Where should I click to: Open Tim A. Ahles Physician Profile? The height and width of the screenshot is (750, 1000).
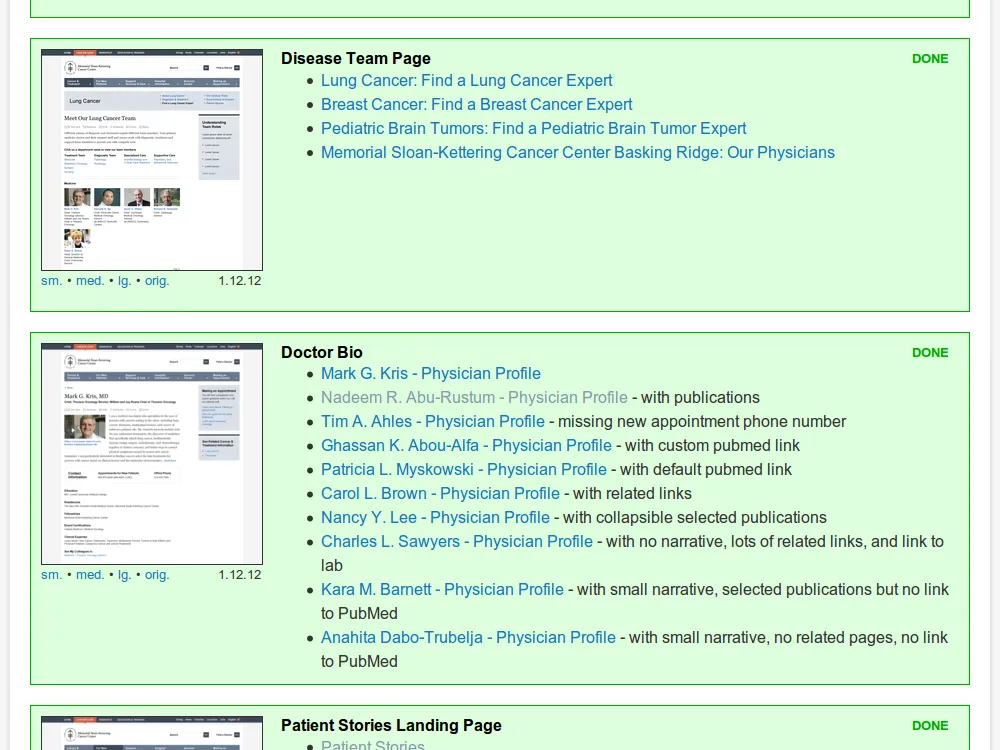pyautogui.click(x=432, y=422)
